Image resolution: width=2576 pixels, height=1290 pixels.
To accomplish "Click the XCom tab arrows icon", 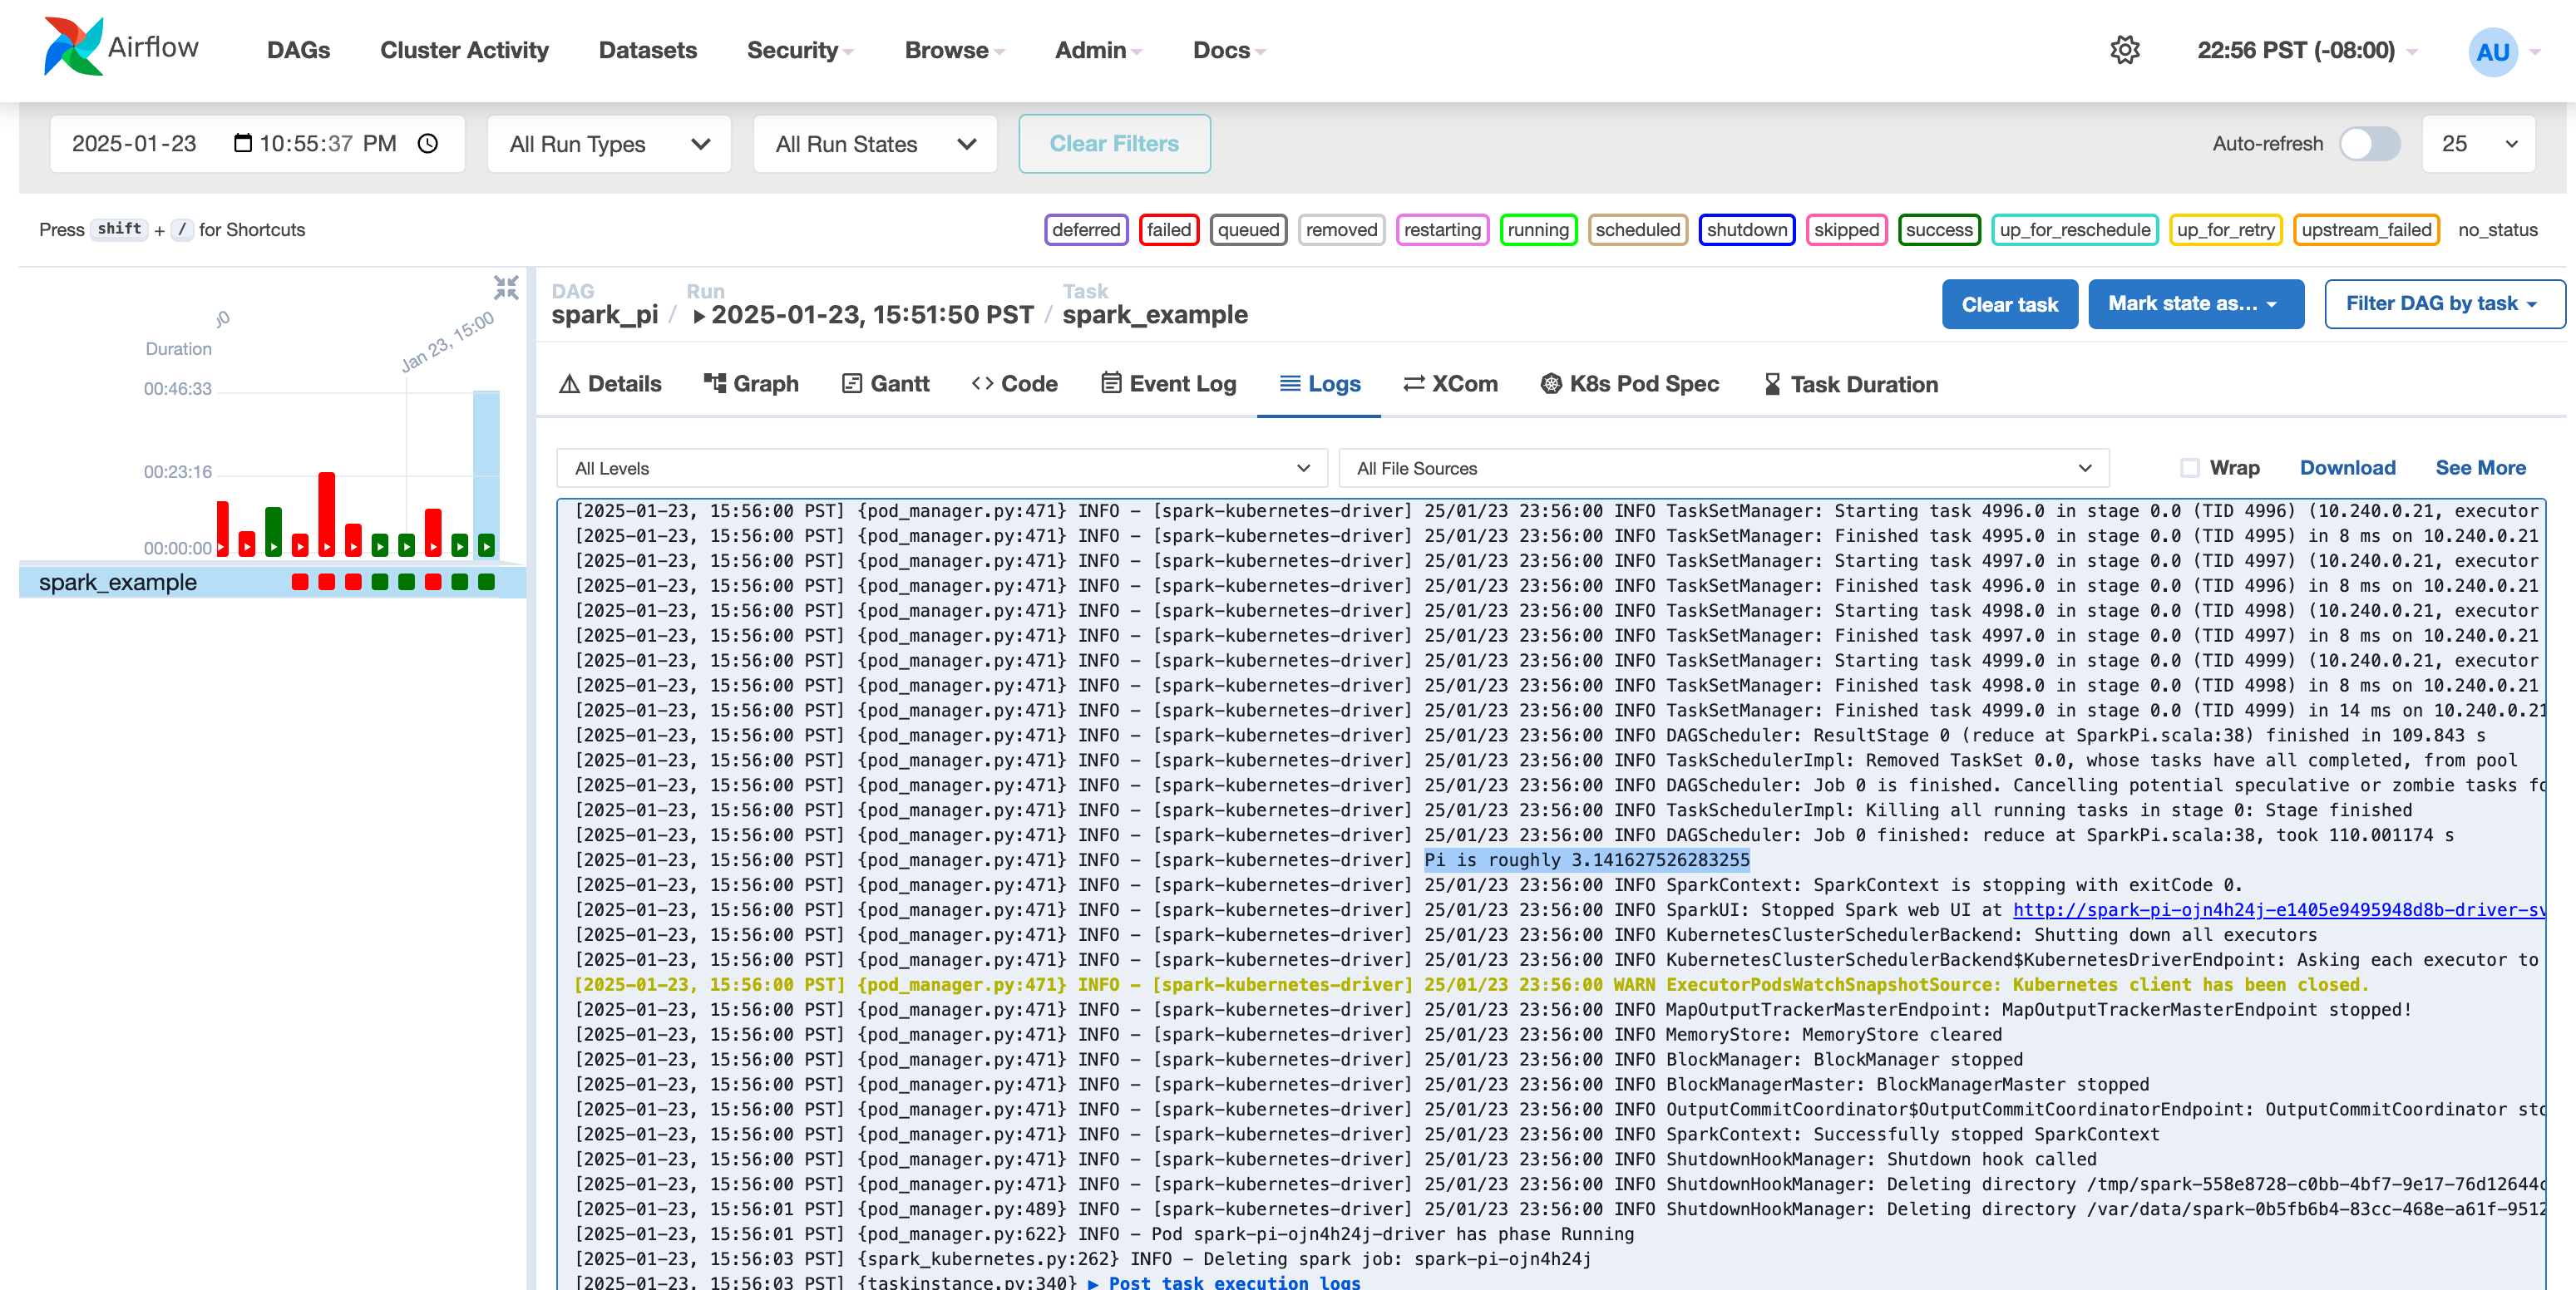I will [1413, 384].
